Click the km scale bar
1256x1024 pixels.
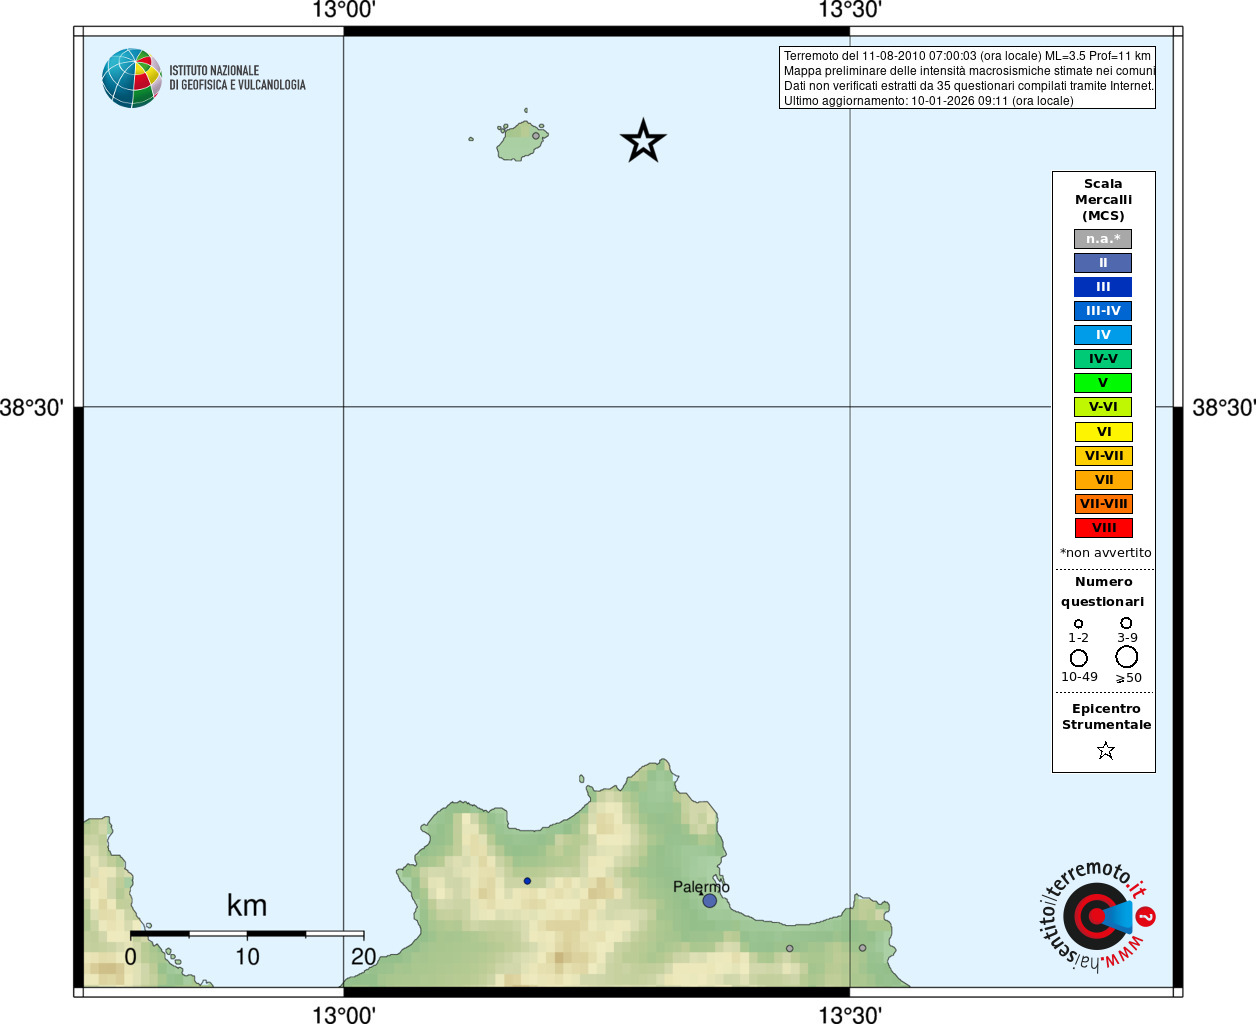247,934
